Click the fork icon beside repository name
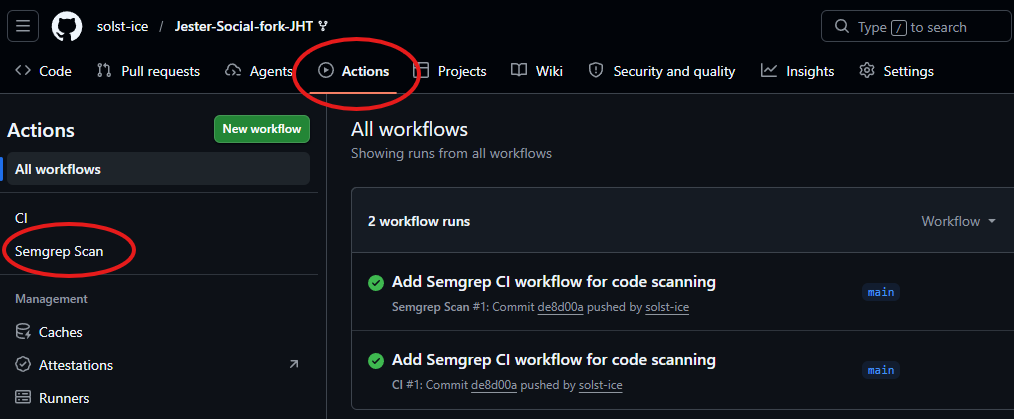The width and height of the screenshot is (1014, 419). [323, 27]
